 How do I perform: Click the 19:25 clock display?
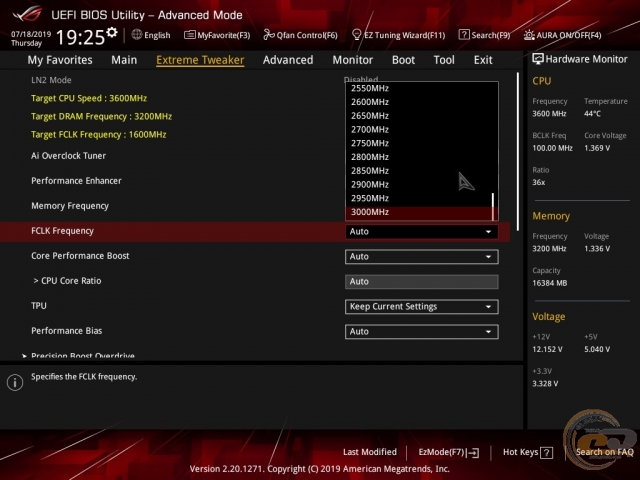point(80,38)
